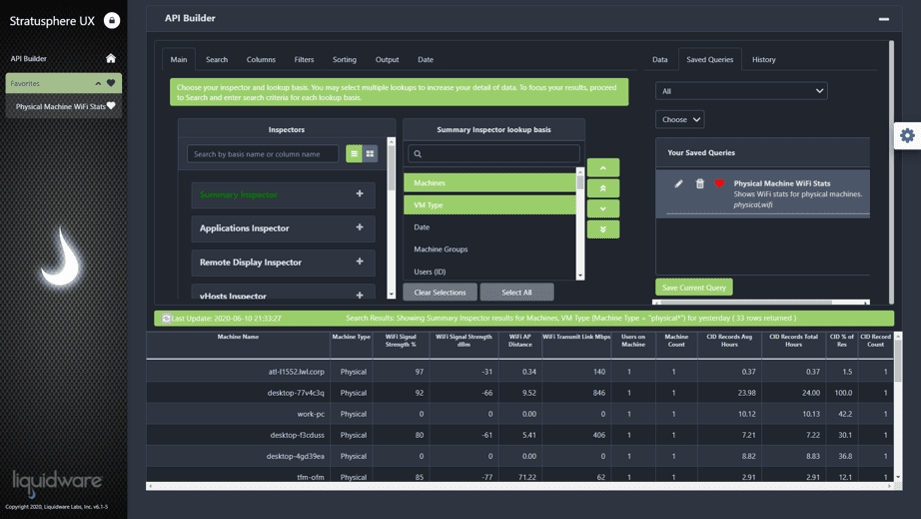Viewport: 921px width, 519px height.
Task: Collapse the Favorites sidebar section
Action: [x=98, y=83]
